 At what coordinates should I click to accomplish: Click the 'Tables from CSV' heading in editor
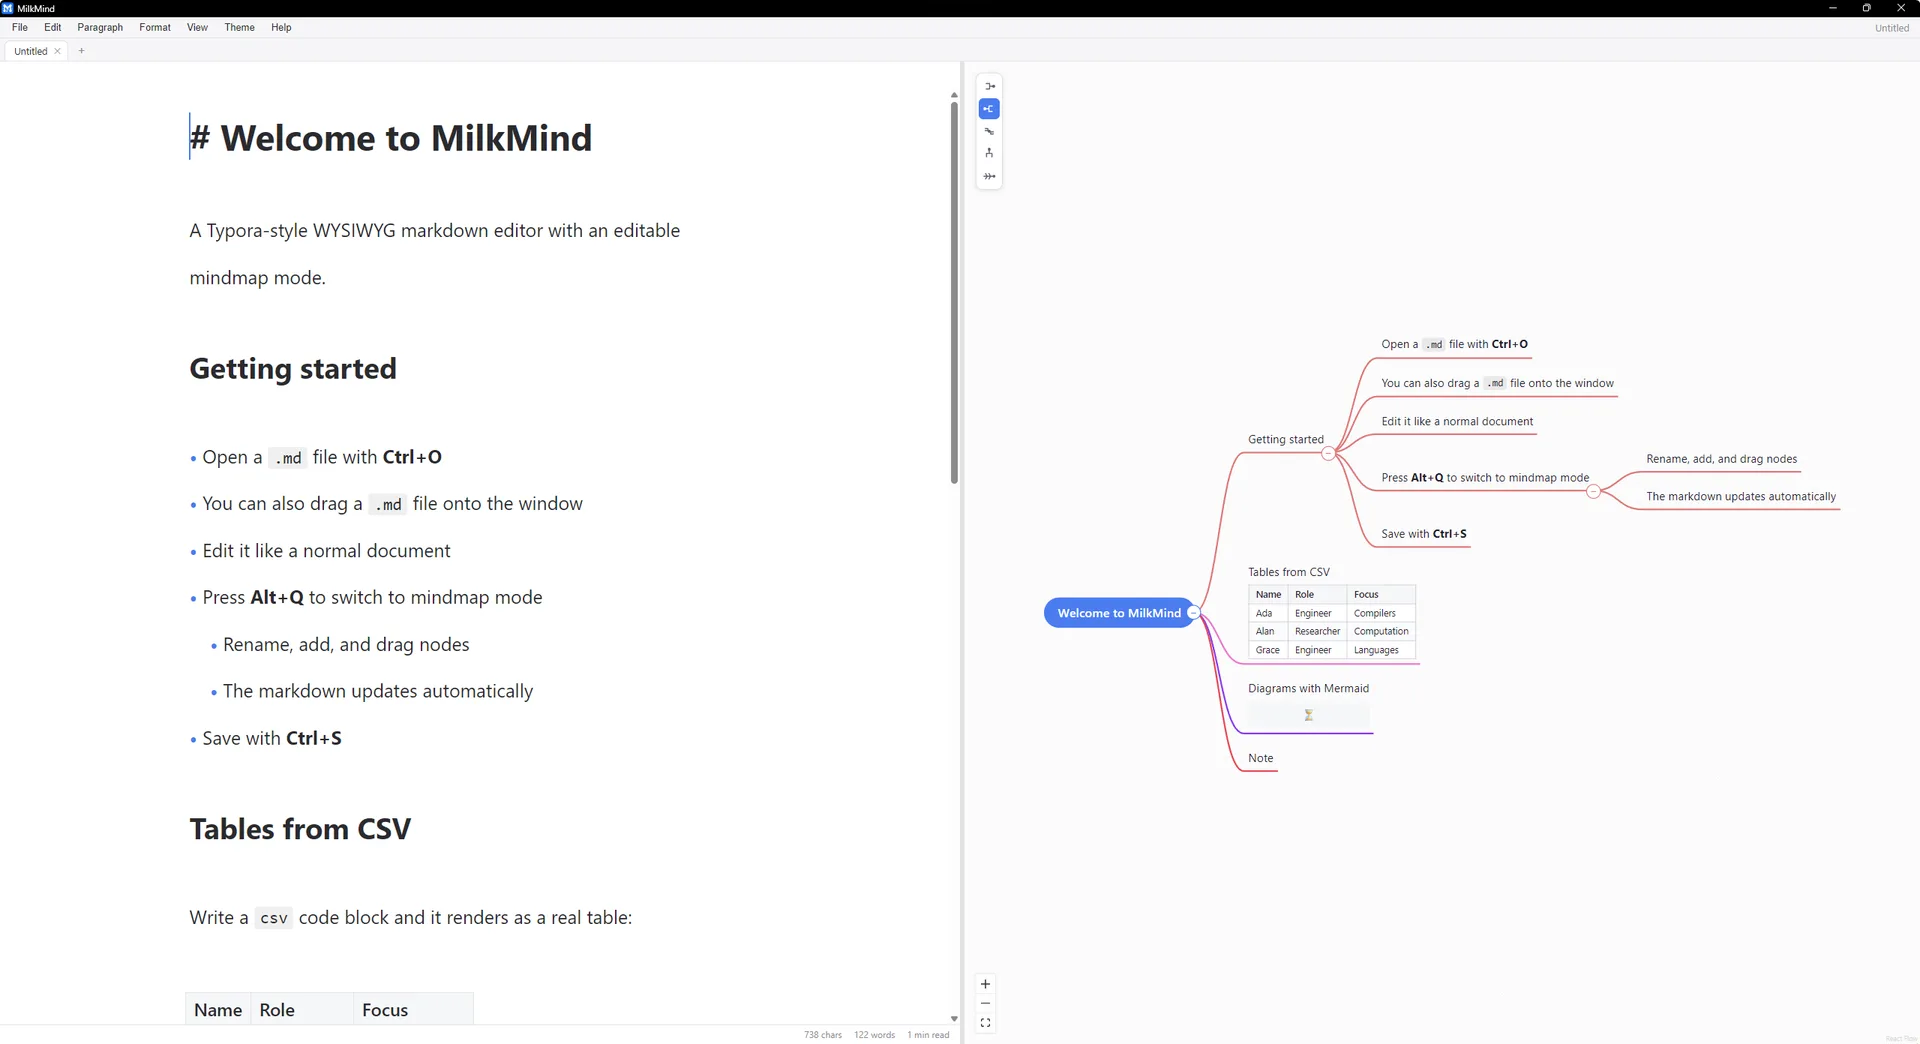point(300,829)
